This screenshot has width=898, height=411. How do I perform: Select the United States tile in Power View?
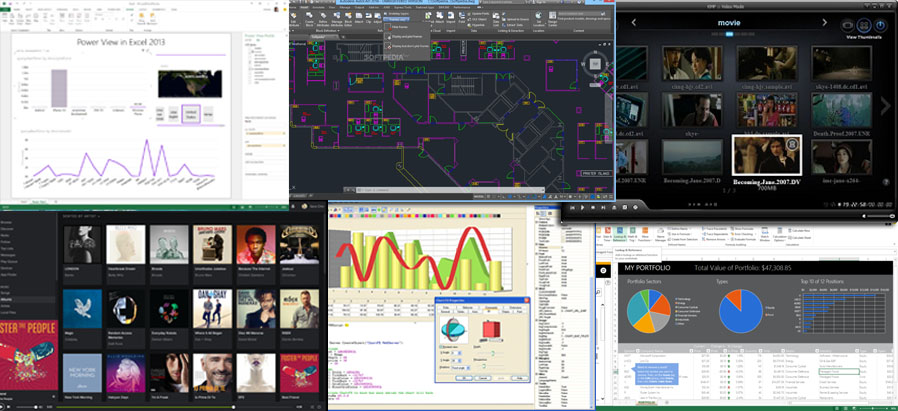tap(191, 114)
